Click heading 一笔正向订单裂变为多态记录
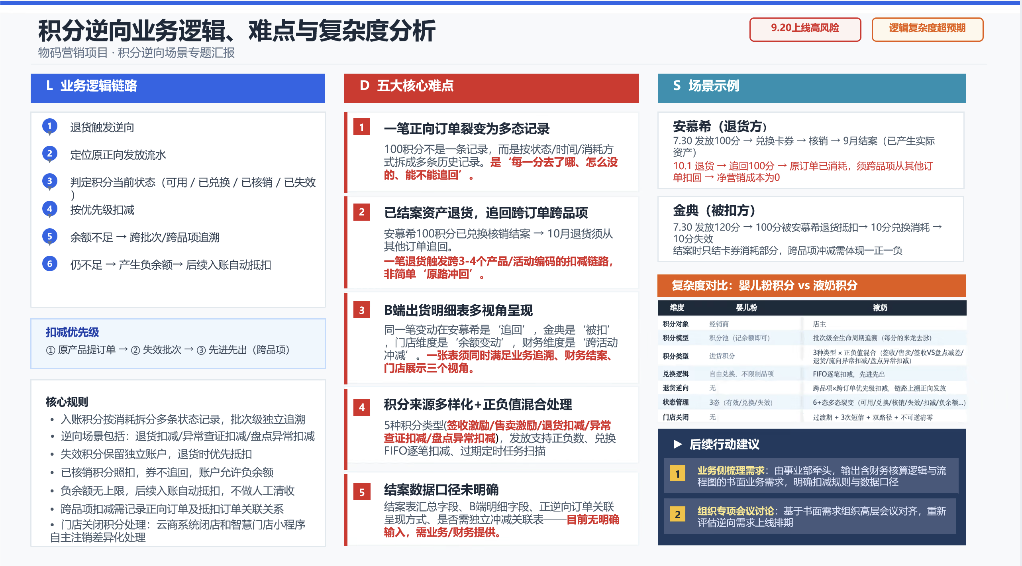The image size is (1022, 566). [x=467, y=128]
